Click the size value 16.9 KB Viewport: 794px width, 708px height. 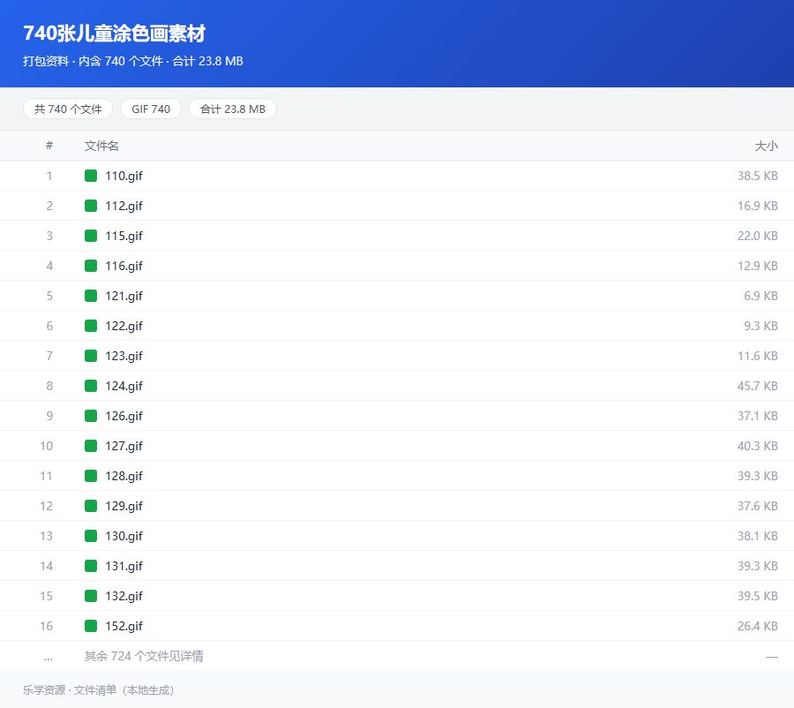click(x=758, y=206)
